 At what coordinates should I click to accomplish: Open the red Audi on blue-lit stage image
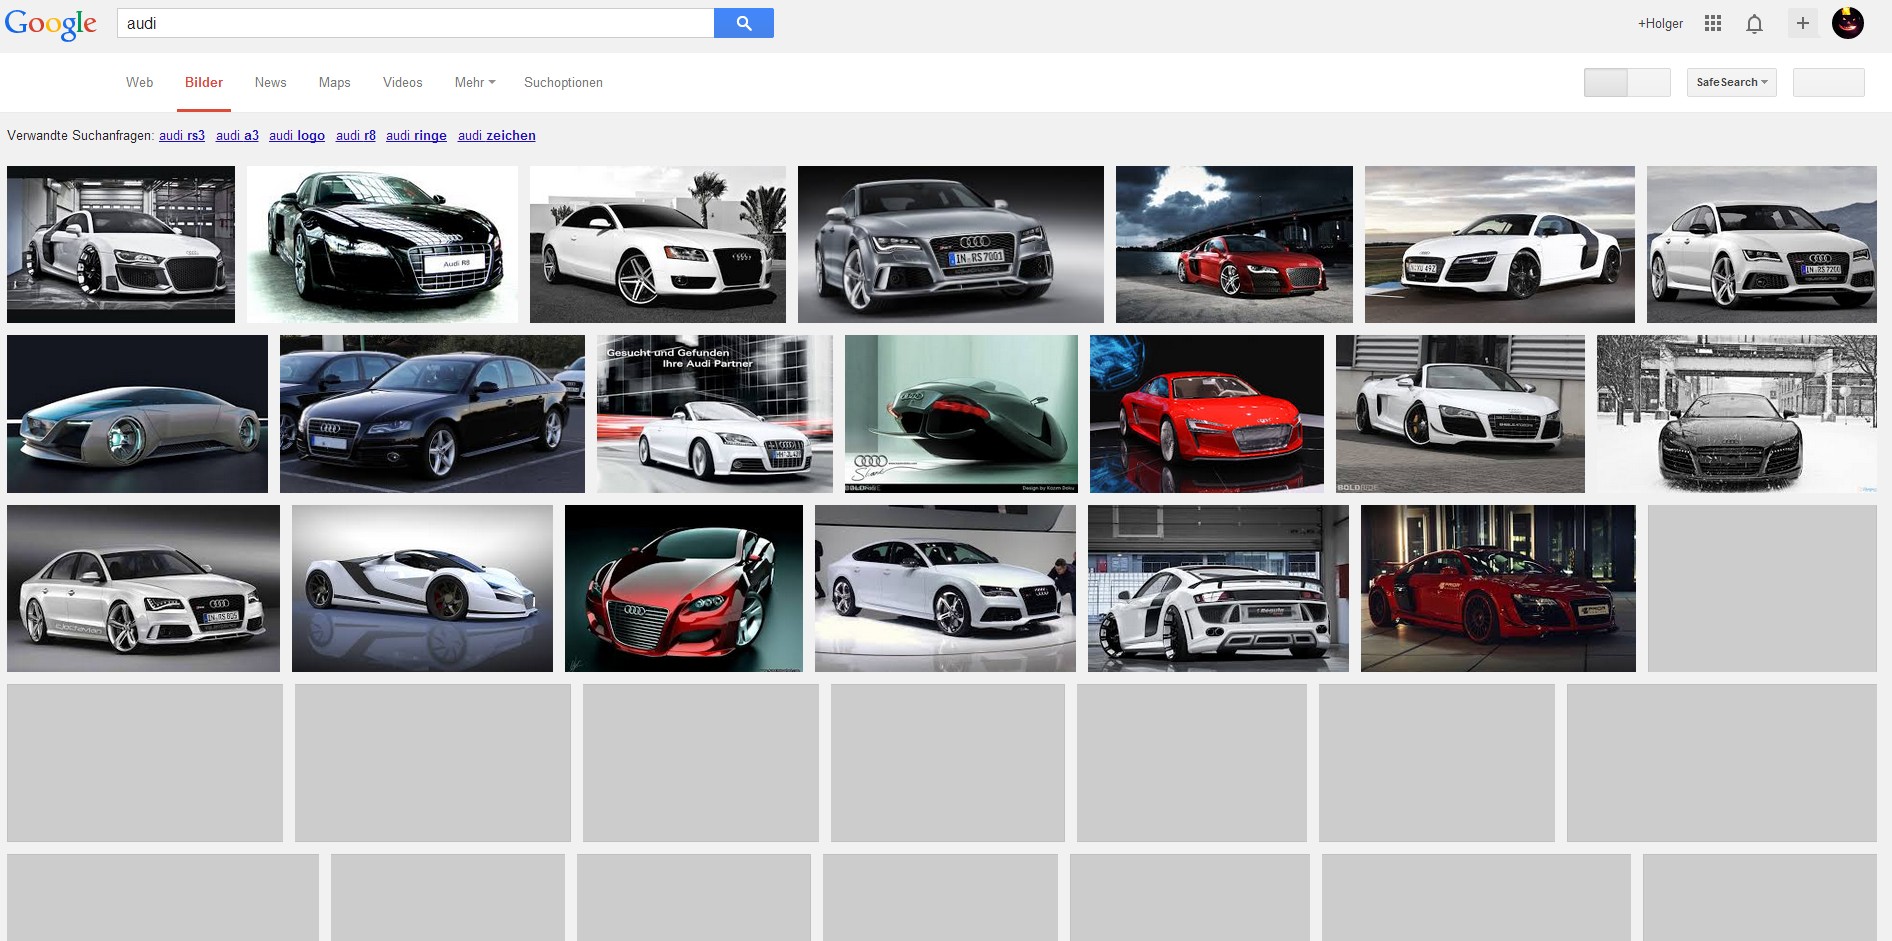coord(1207,414)
